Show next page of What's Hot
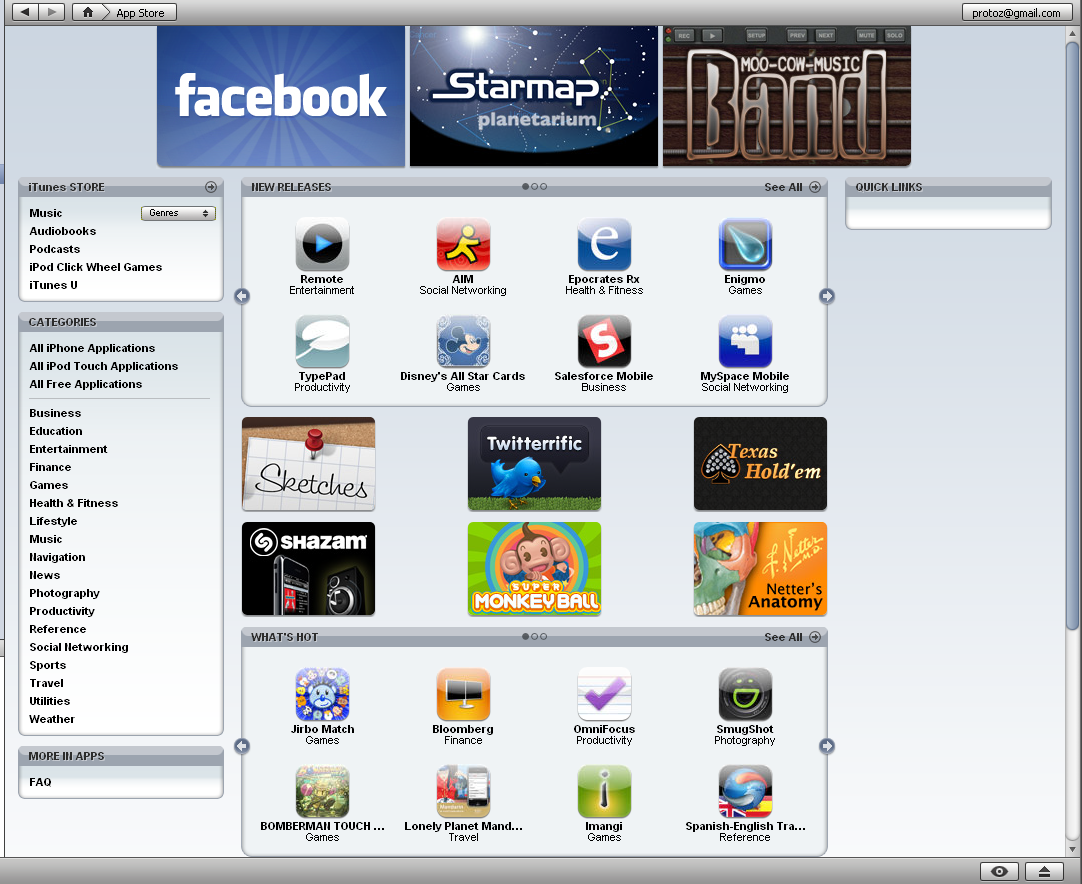Screen dimensions: 1082x884 click(x=827, y=746)
